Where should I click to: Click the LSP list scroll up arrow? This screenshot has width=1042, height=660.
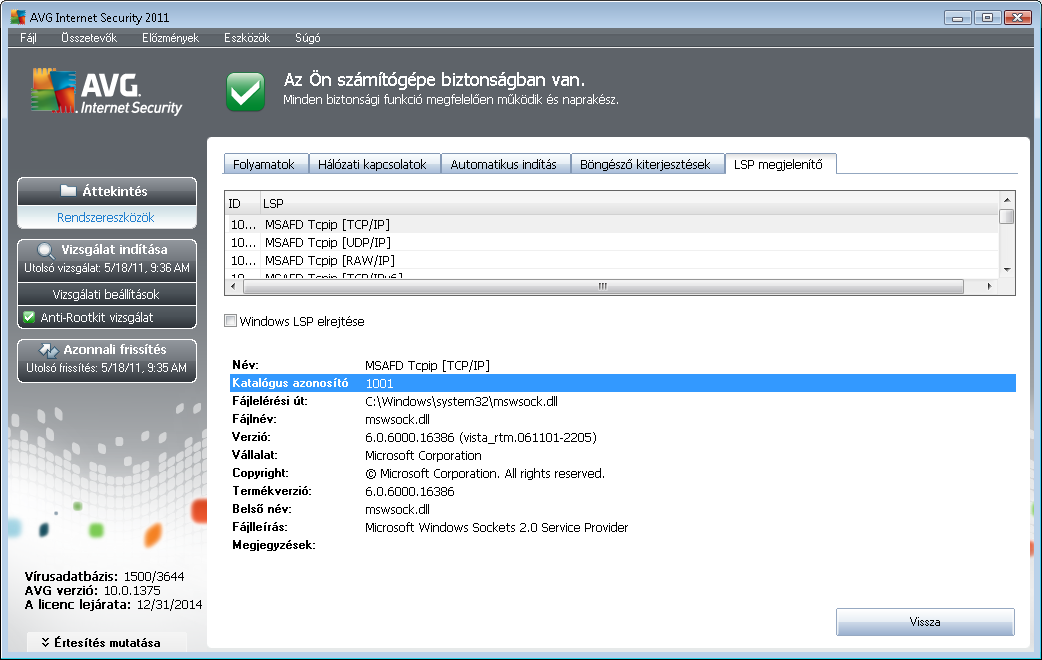1007,199
